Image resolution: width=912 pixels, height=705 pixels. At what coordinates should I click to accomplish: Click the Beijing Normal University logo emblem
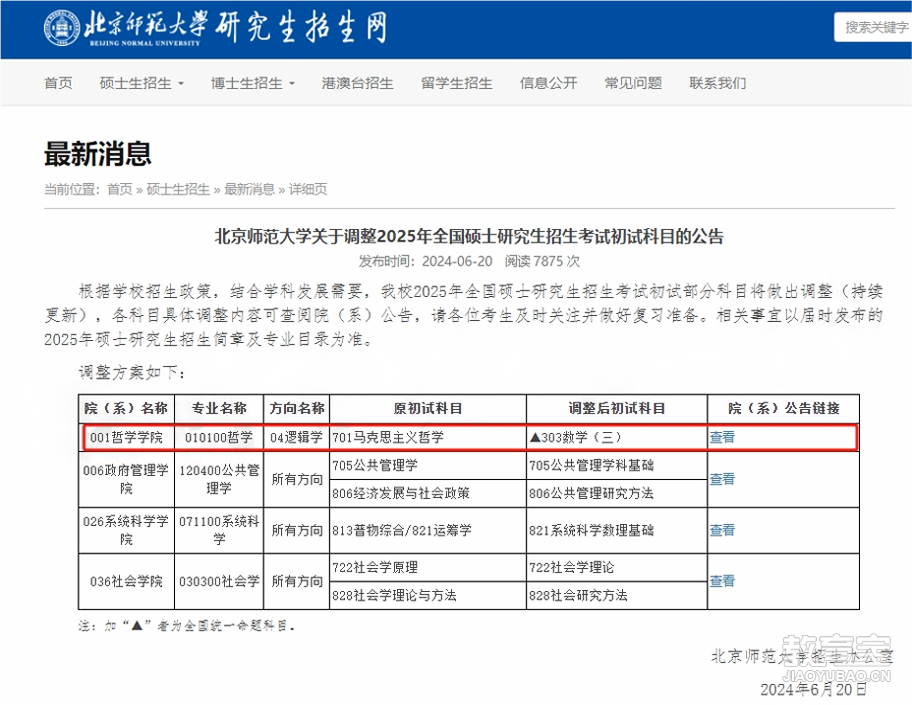tap(62, 27)
